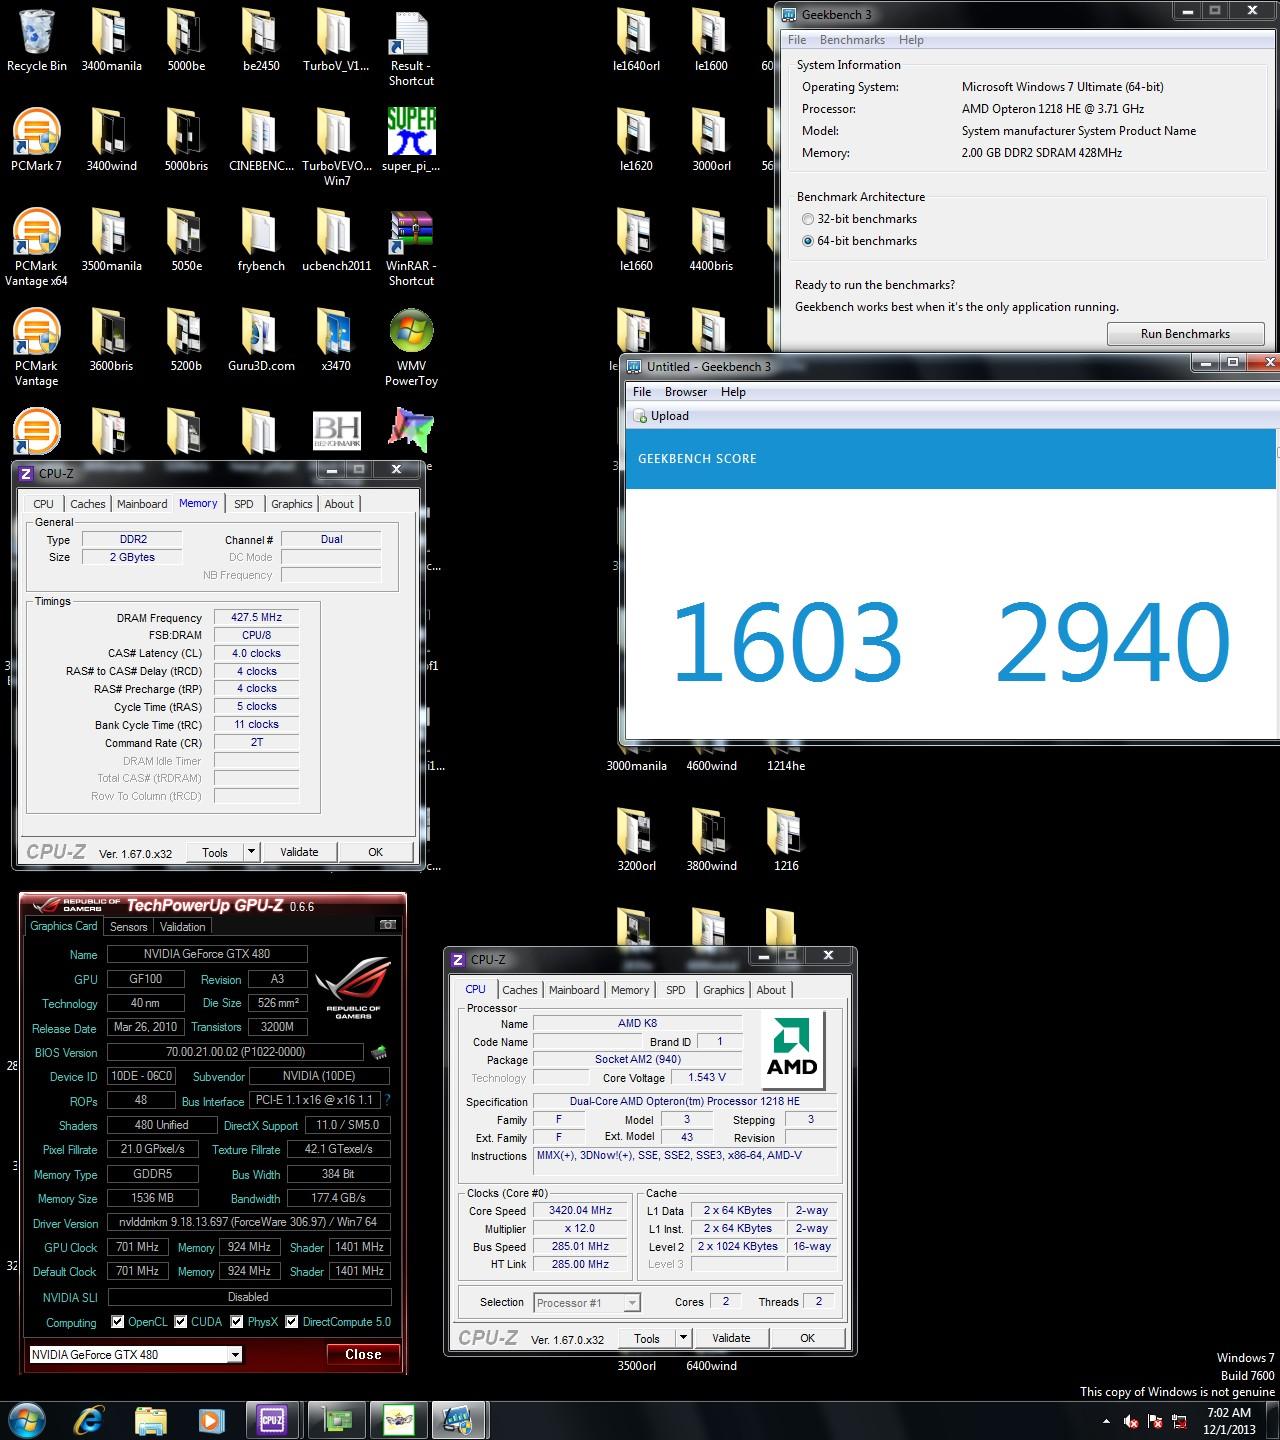Viewport: 1280px width, 1440px height.
Task: Select the TurboV_V1 folder icon
Action: pos(336,40)
